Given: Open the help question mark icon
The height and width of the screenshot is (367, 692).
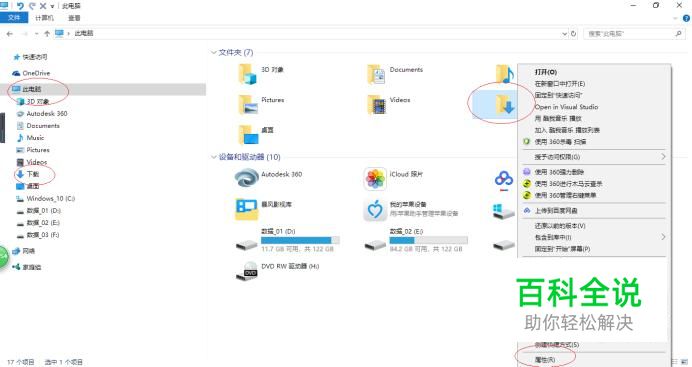Looking at the screenshot, I should (686, 19).
